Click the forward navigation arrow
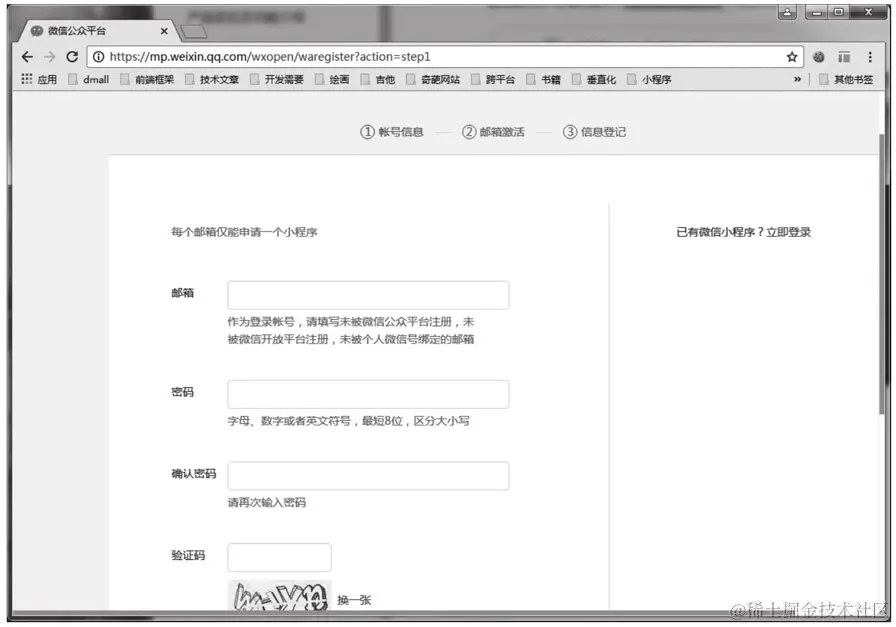 coord(49,57)
